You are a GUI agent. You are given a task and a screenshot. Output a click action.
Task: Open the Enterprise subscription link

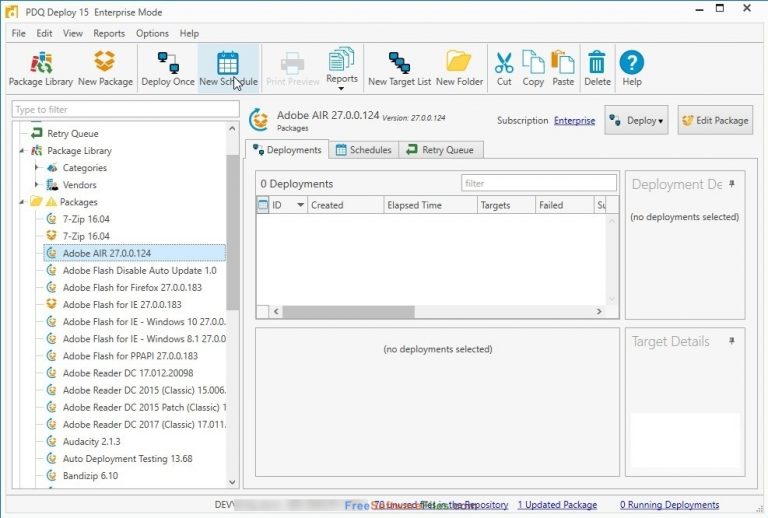tap(574, 120)
